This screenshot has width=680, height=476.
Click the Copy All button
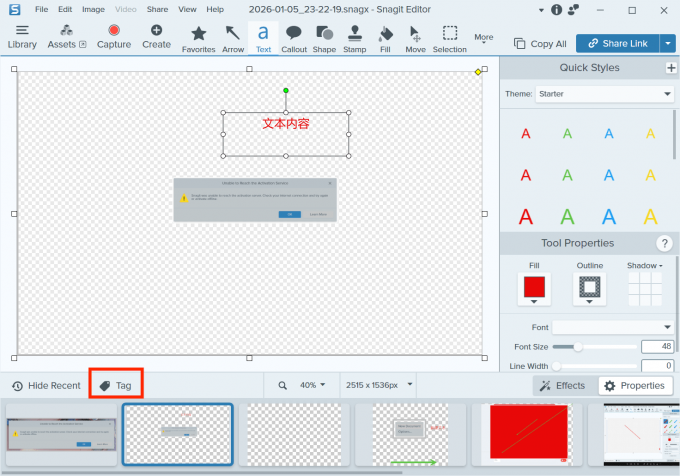(x=540, y=44)
